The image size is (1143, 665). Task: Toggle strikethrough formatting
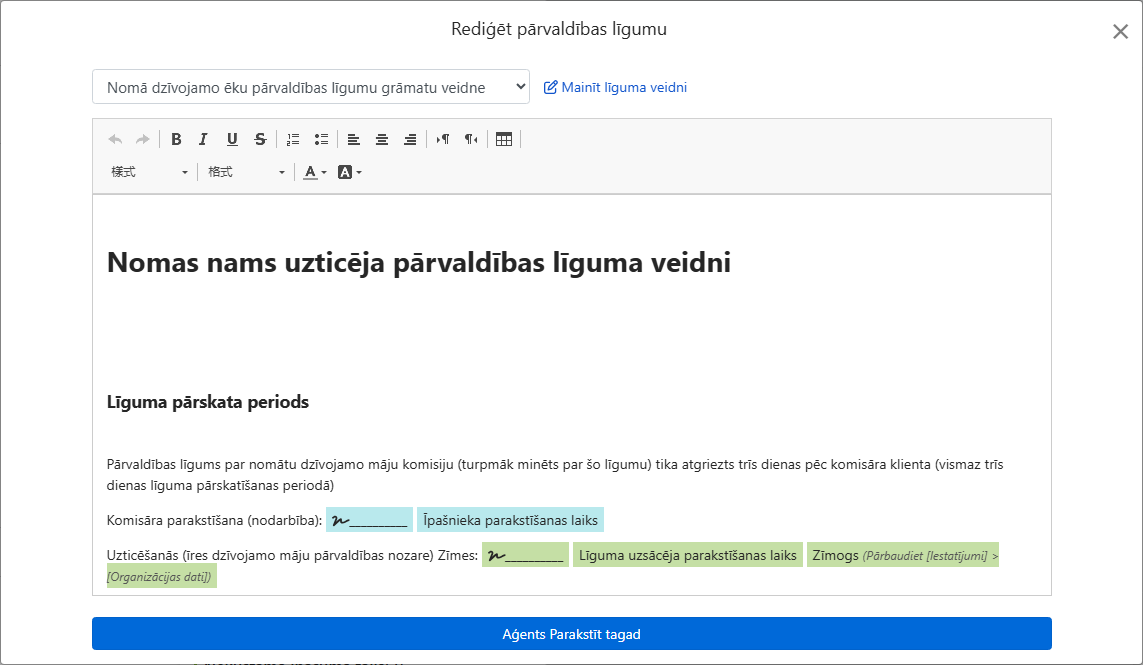point(260,139)
